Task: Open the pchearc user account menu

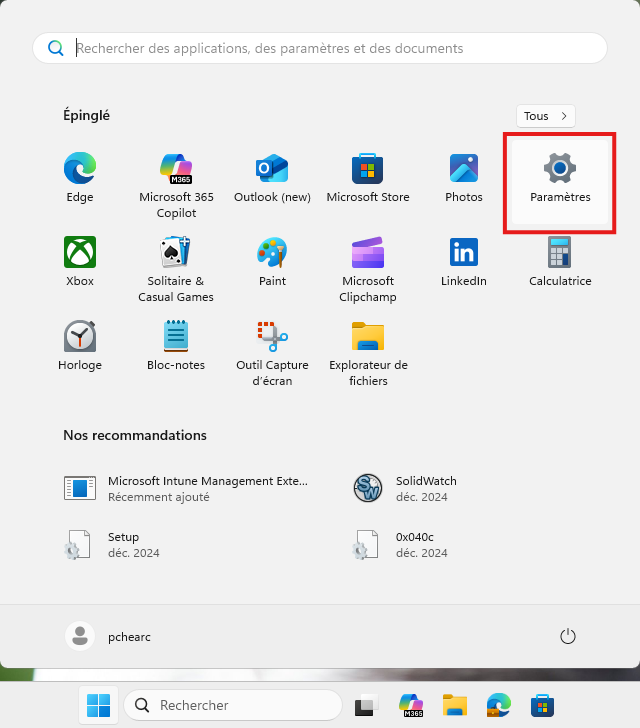Action: (x=108, y=636)
